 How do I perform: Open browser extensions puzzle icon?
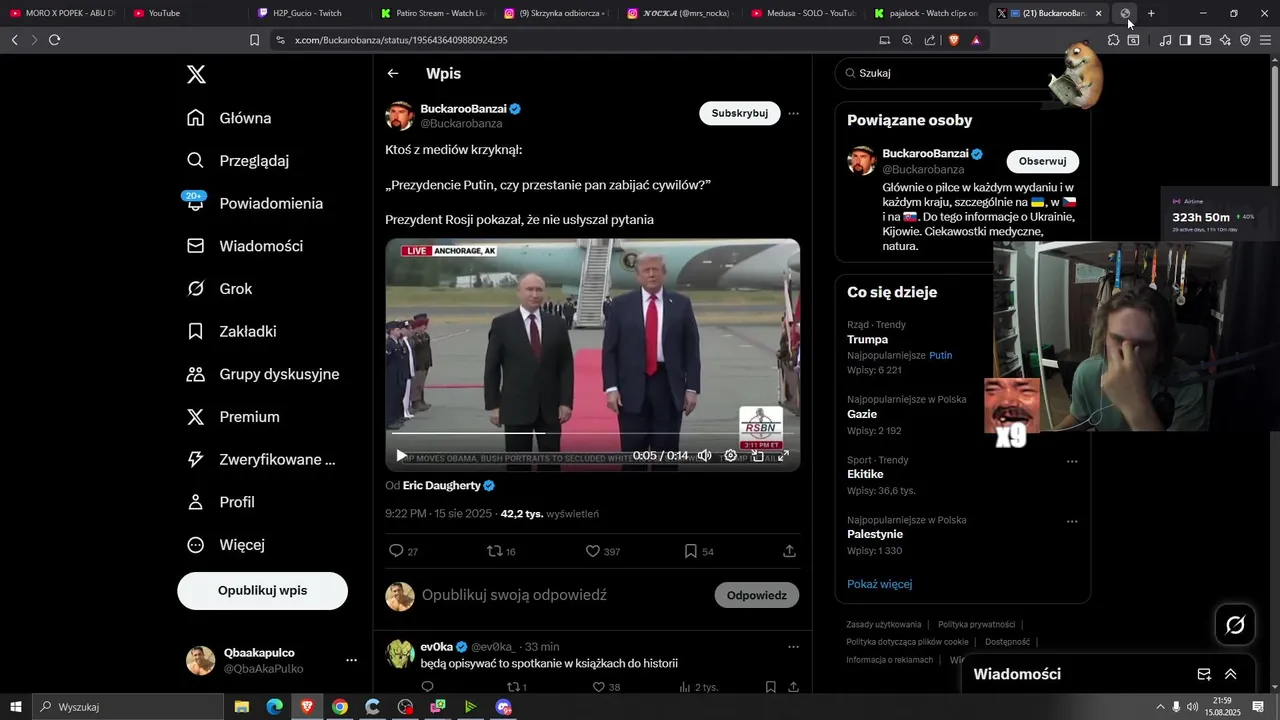point(1113,40)
